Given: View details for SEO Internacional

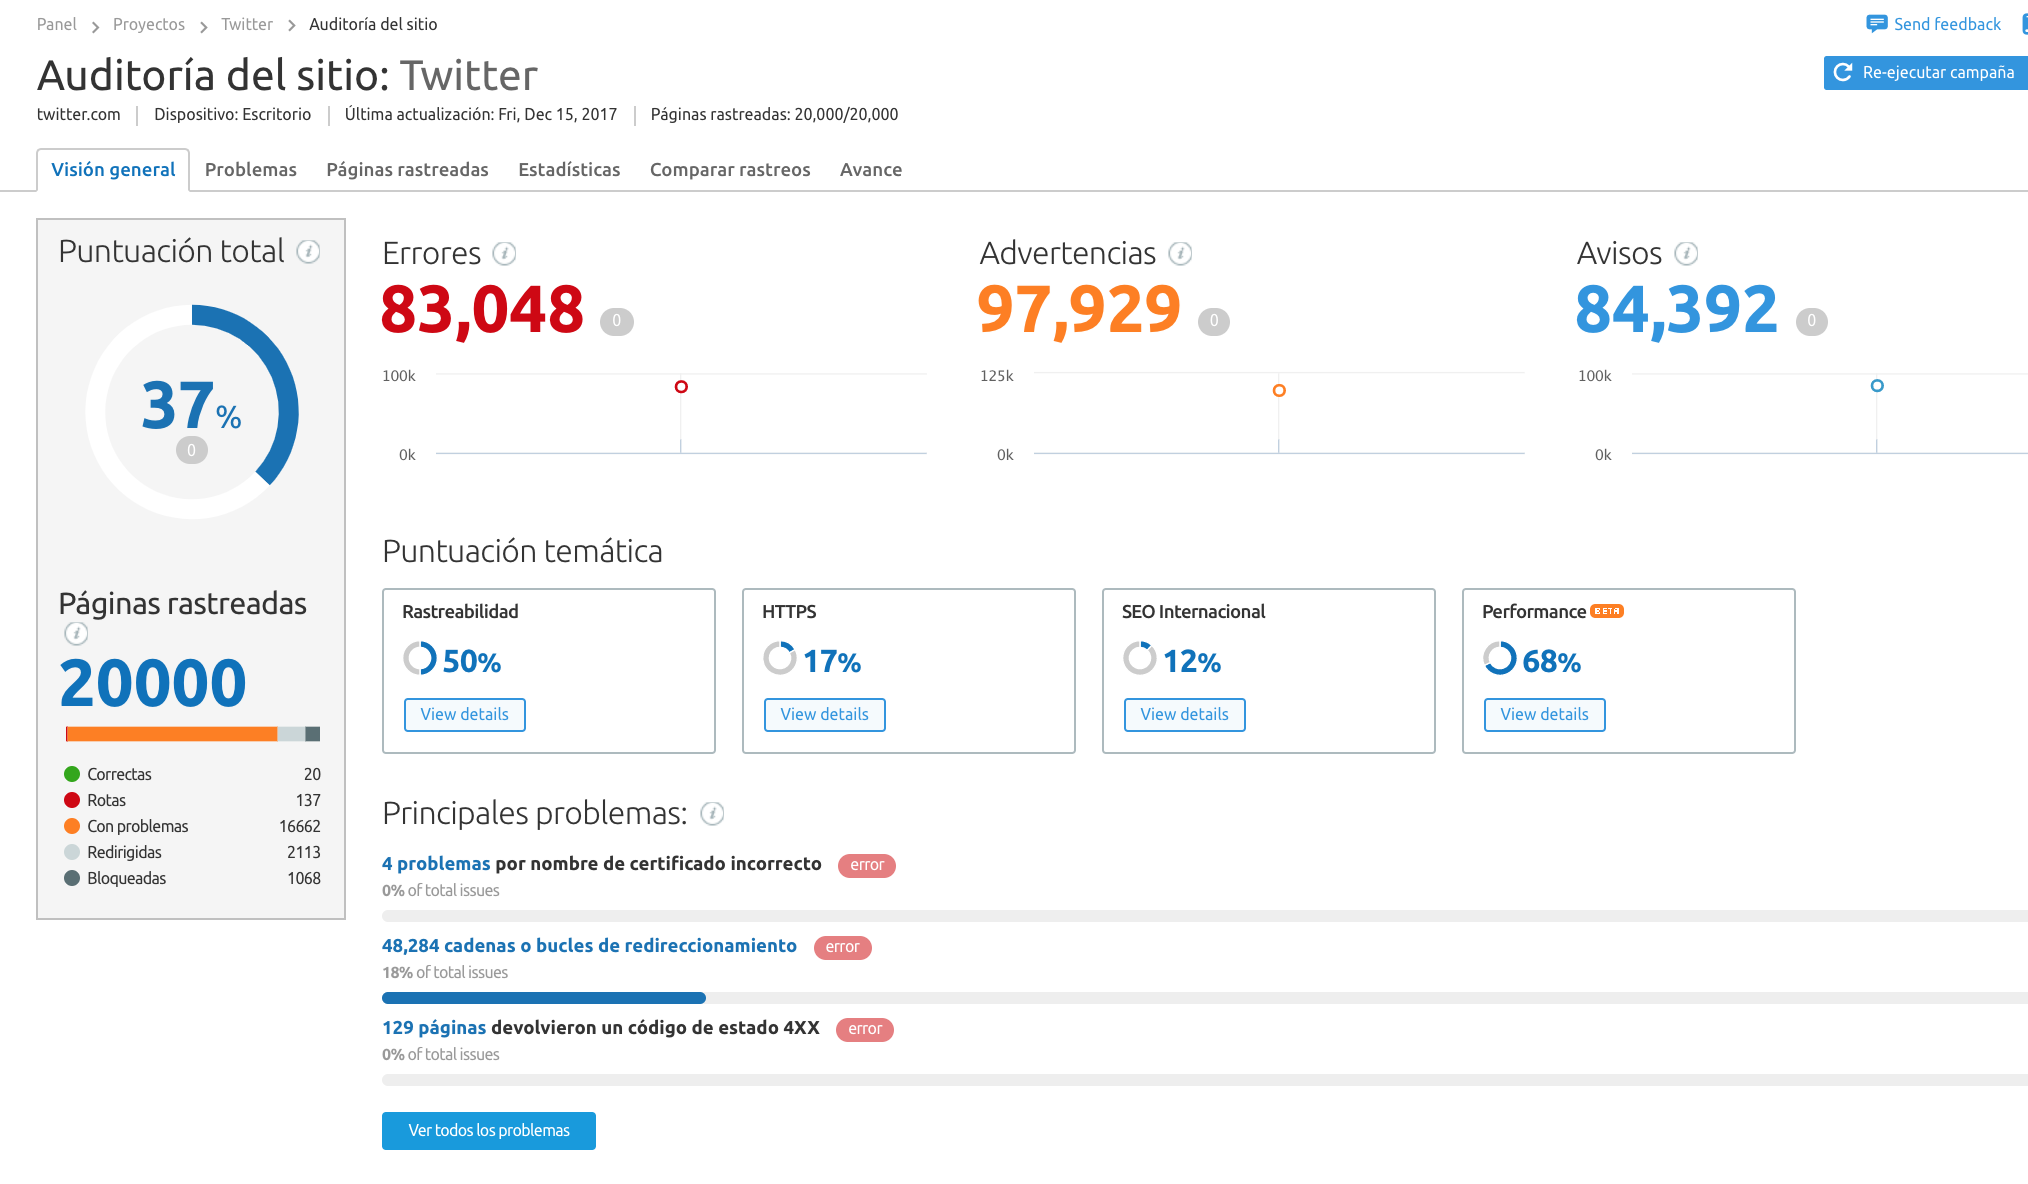Looking at the screenshot, I should pyautogui.click(x=1185, y=715).
